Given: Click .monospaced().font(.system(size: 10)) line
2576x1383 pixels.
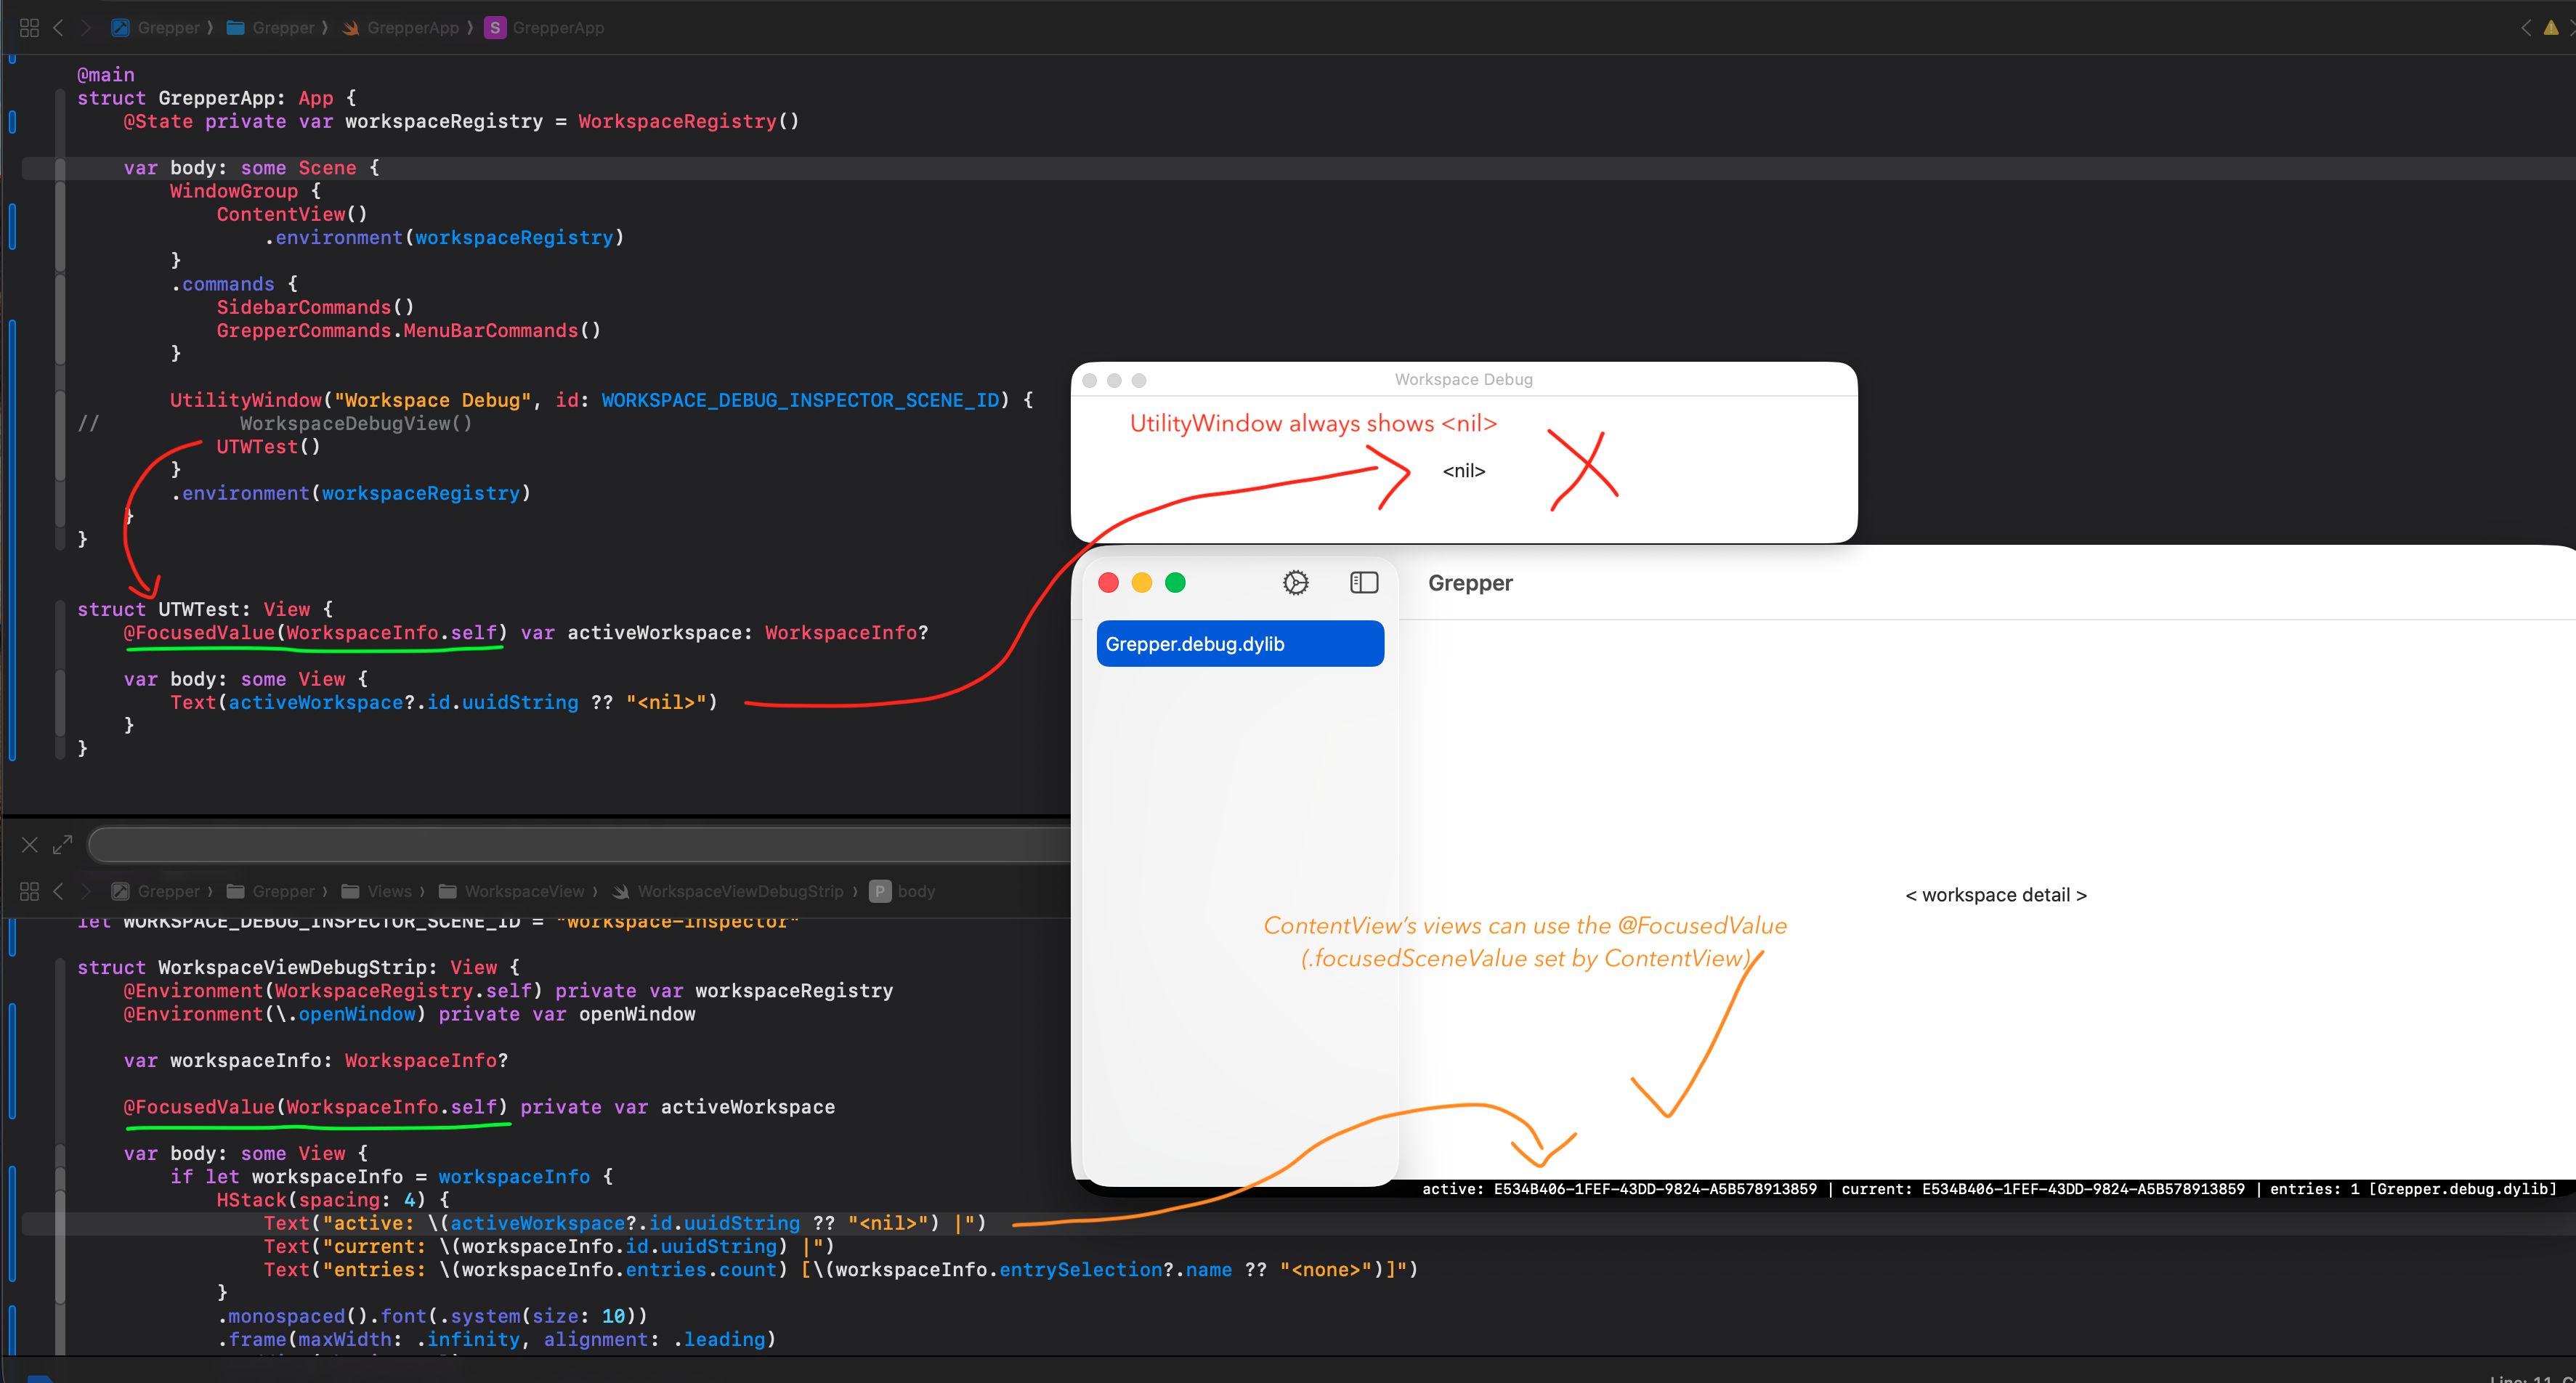Looking at the screenshot, I should 433,1316.
